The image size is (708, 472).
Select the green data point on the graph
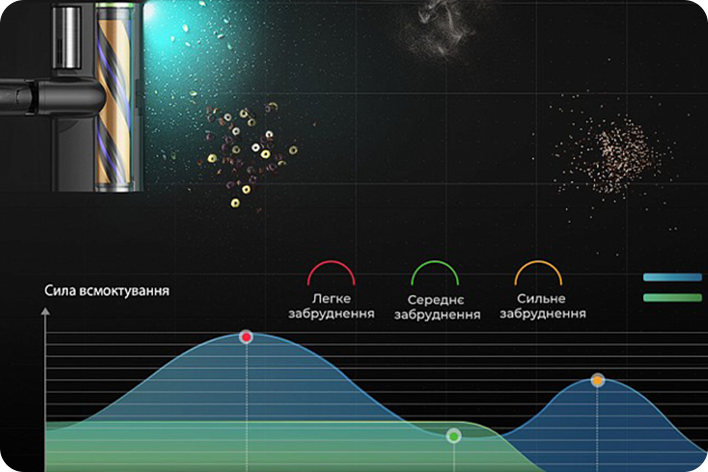pos(454,435)
